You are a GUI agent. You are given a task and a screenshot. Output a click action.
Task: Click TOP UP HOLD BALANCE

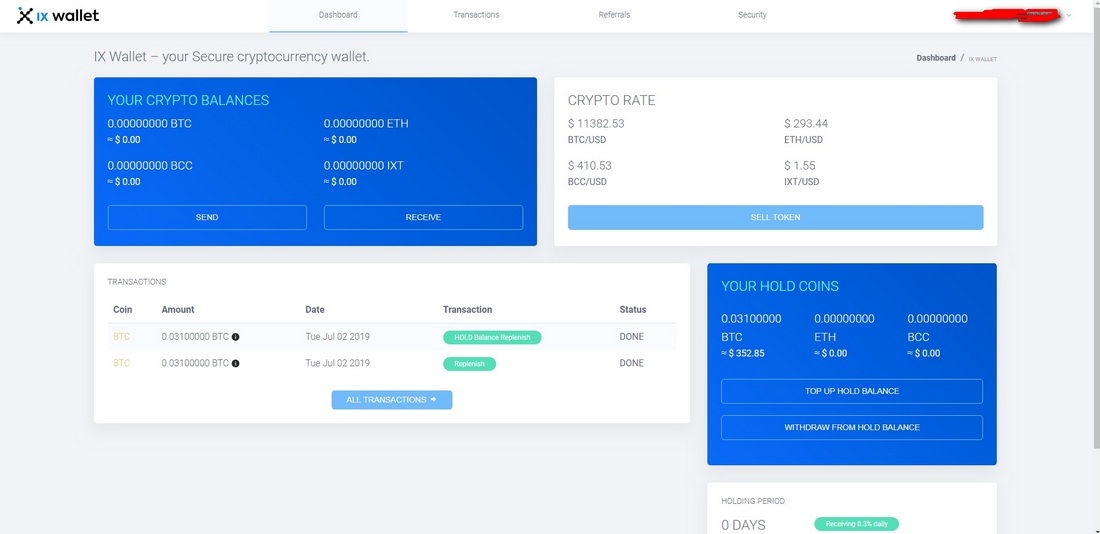(x=852, y=391)
